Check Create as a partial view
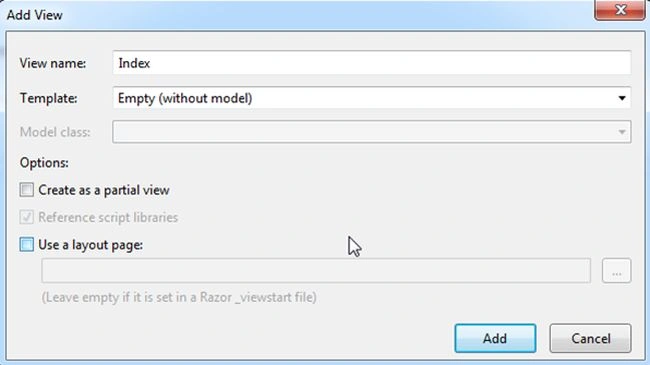Screen dimensions: 650x365 (27, 190)
